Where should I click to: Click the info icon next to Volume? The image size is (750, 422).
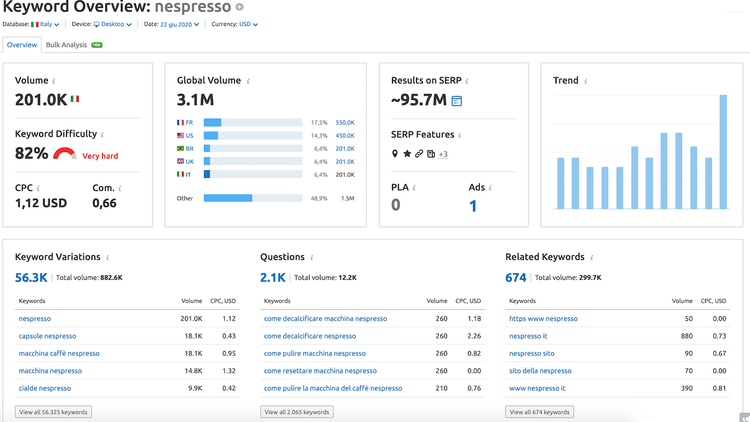(54, 81)
